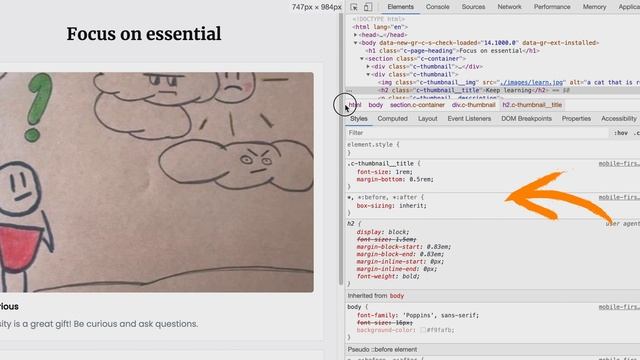This screenshot has width=640, height=360.
Task: Expand the collapsed div c-thumbnail node
Action: click(x=368, y=67)
